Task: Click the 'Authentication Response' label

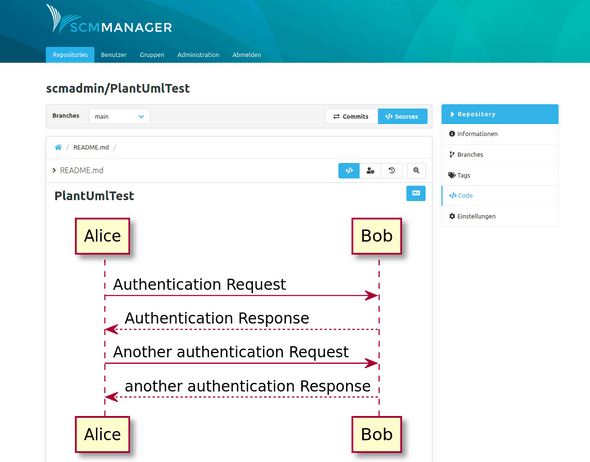Action: 217,319
